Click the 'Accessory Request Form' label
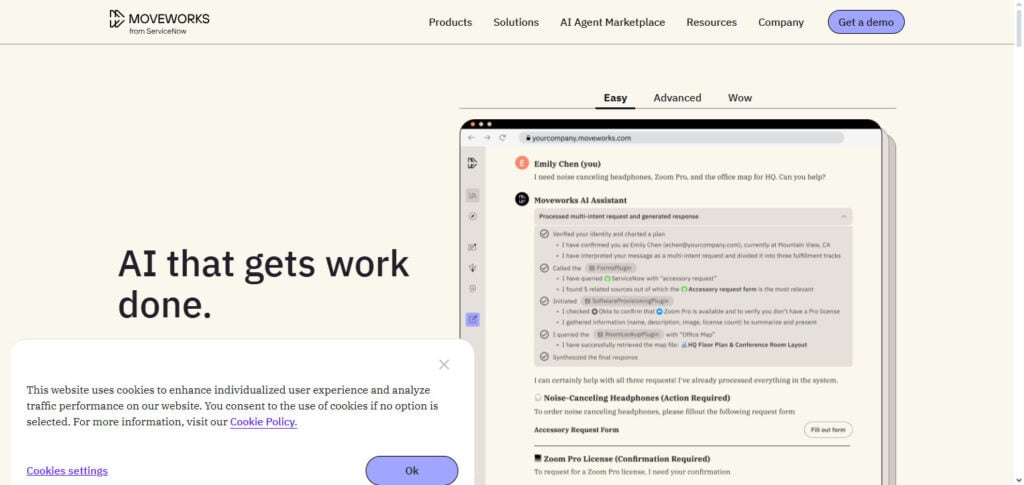Screen dimensions: 1024x485 point(576,430)
